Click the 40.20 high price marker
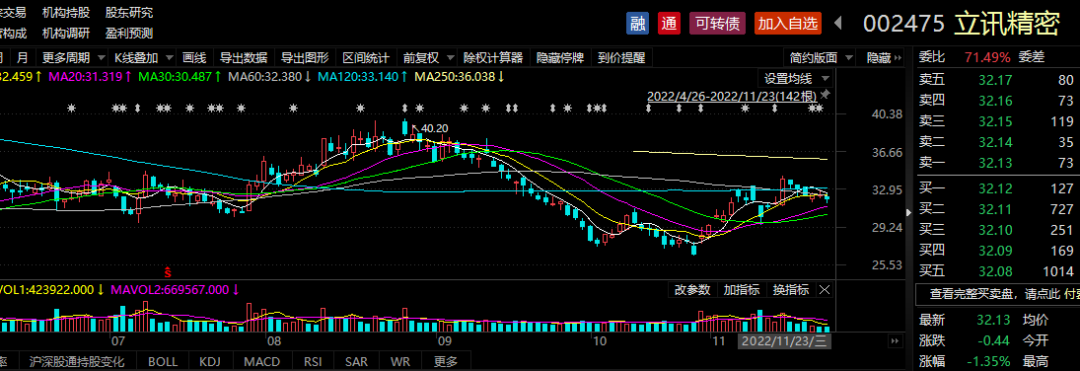 pos(434,128)
